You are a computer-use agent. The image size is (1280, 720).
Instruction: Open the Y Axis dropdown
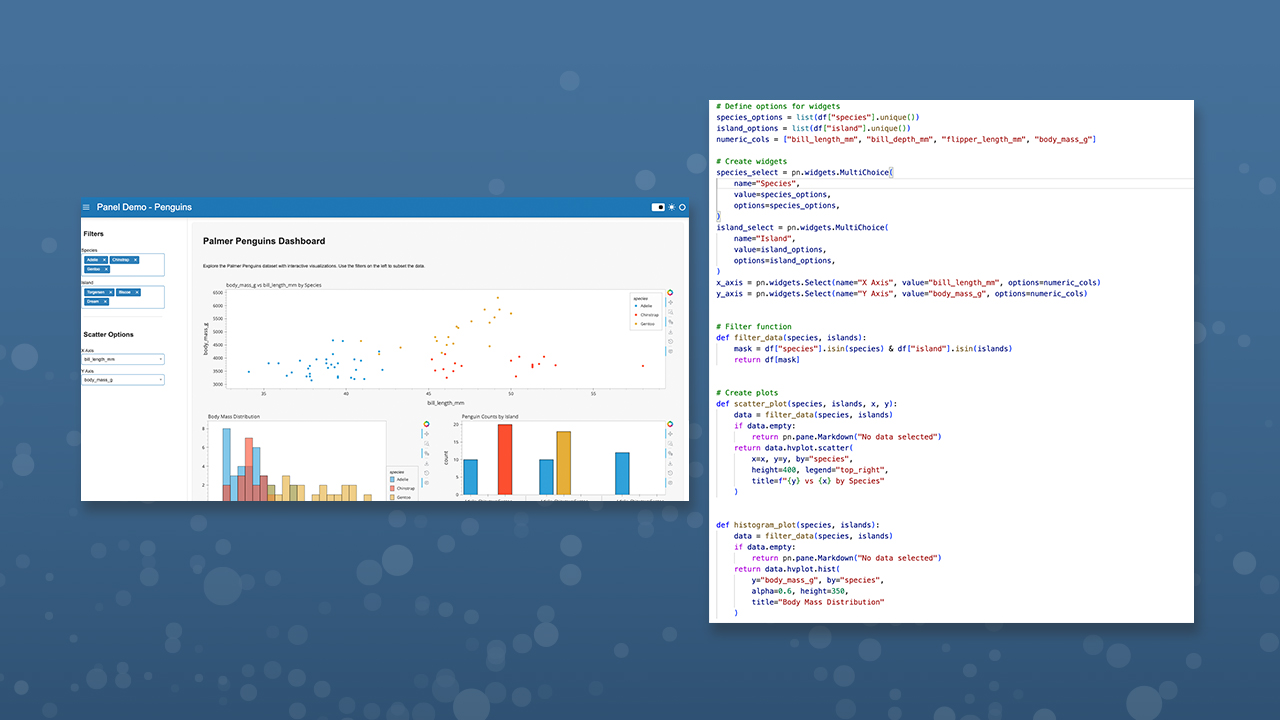pyautogui.click(x=122, y=380)
